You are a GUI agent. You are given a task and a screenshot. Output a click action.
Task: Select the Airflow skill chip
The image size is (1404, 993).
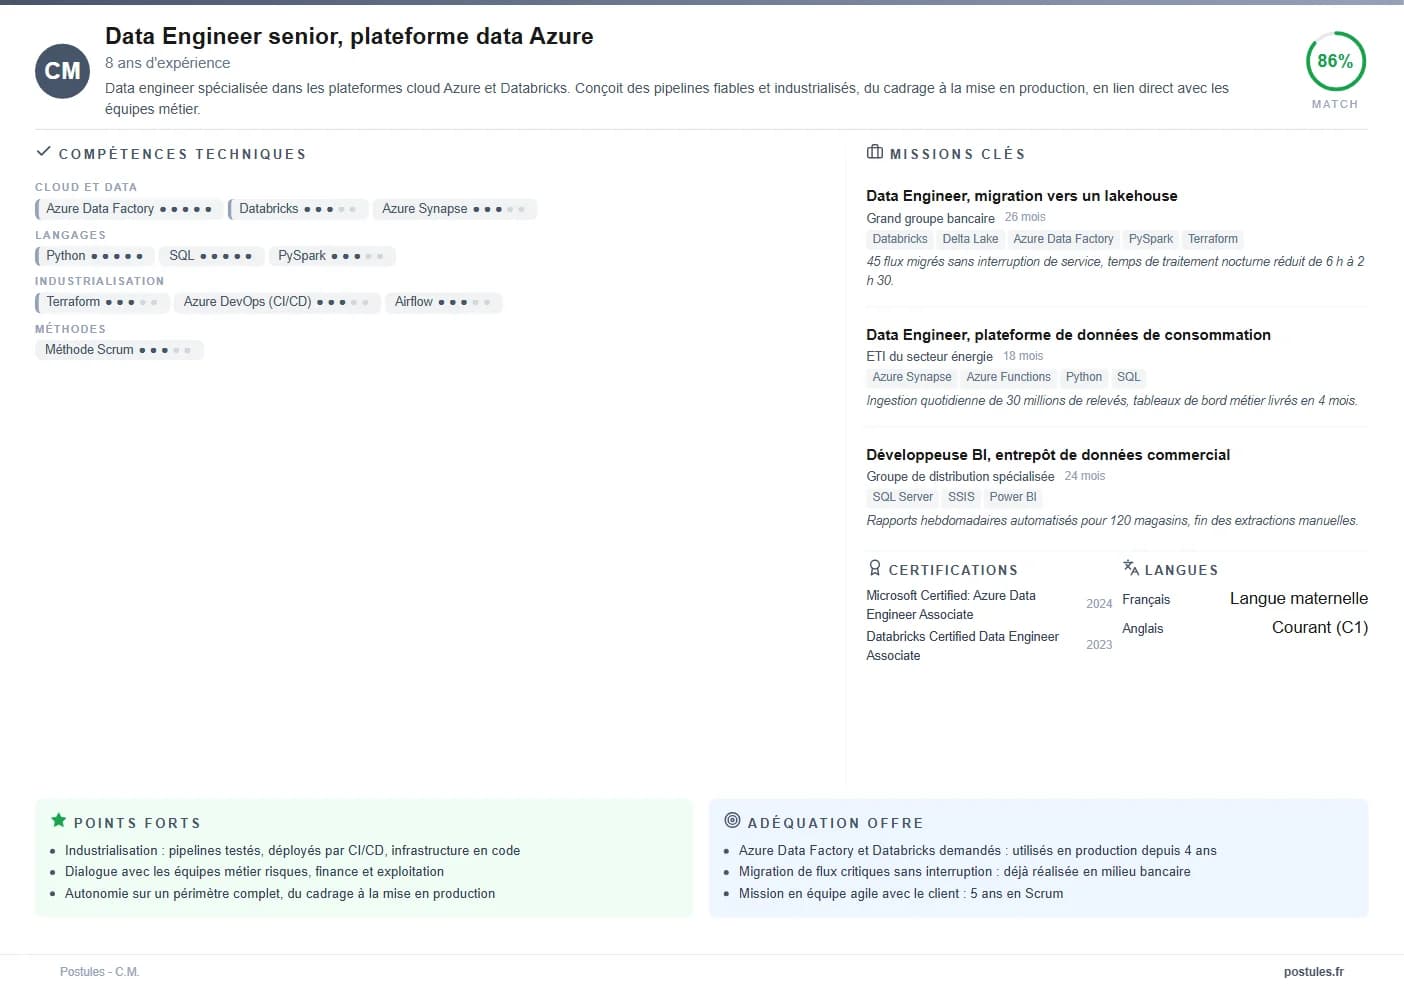tap(443, 302)
